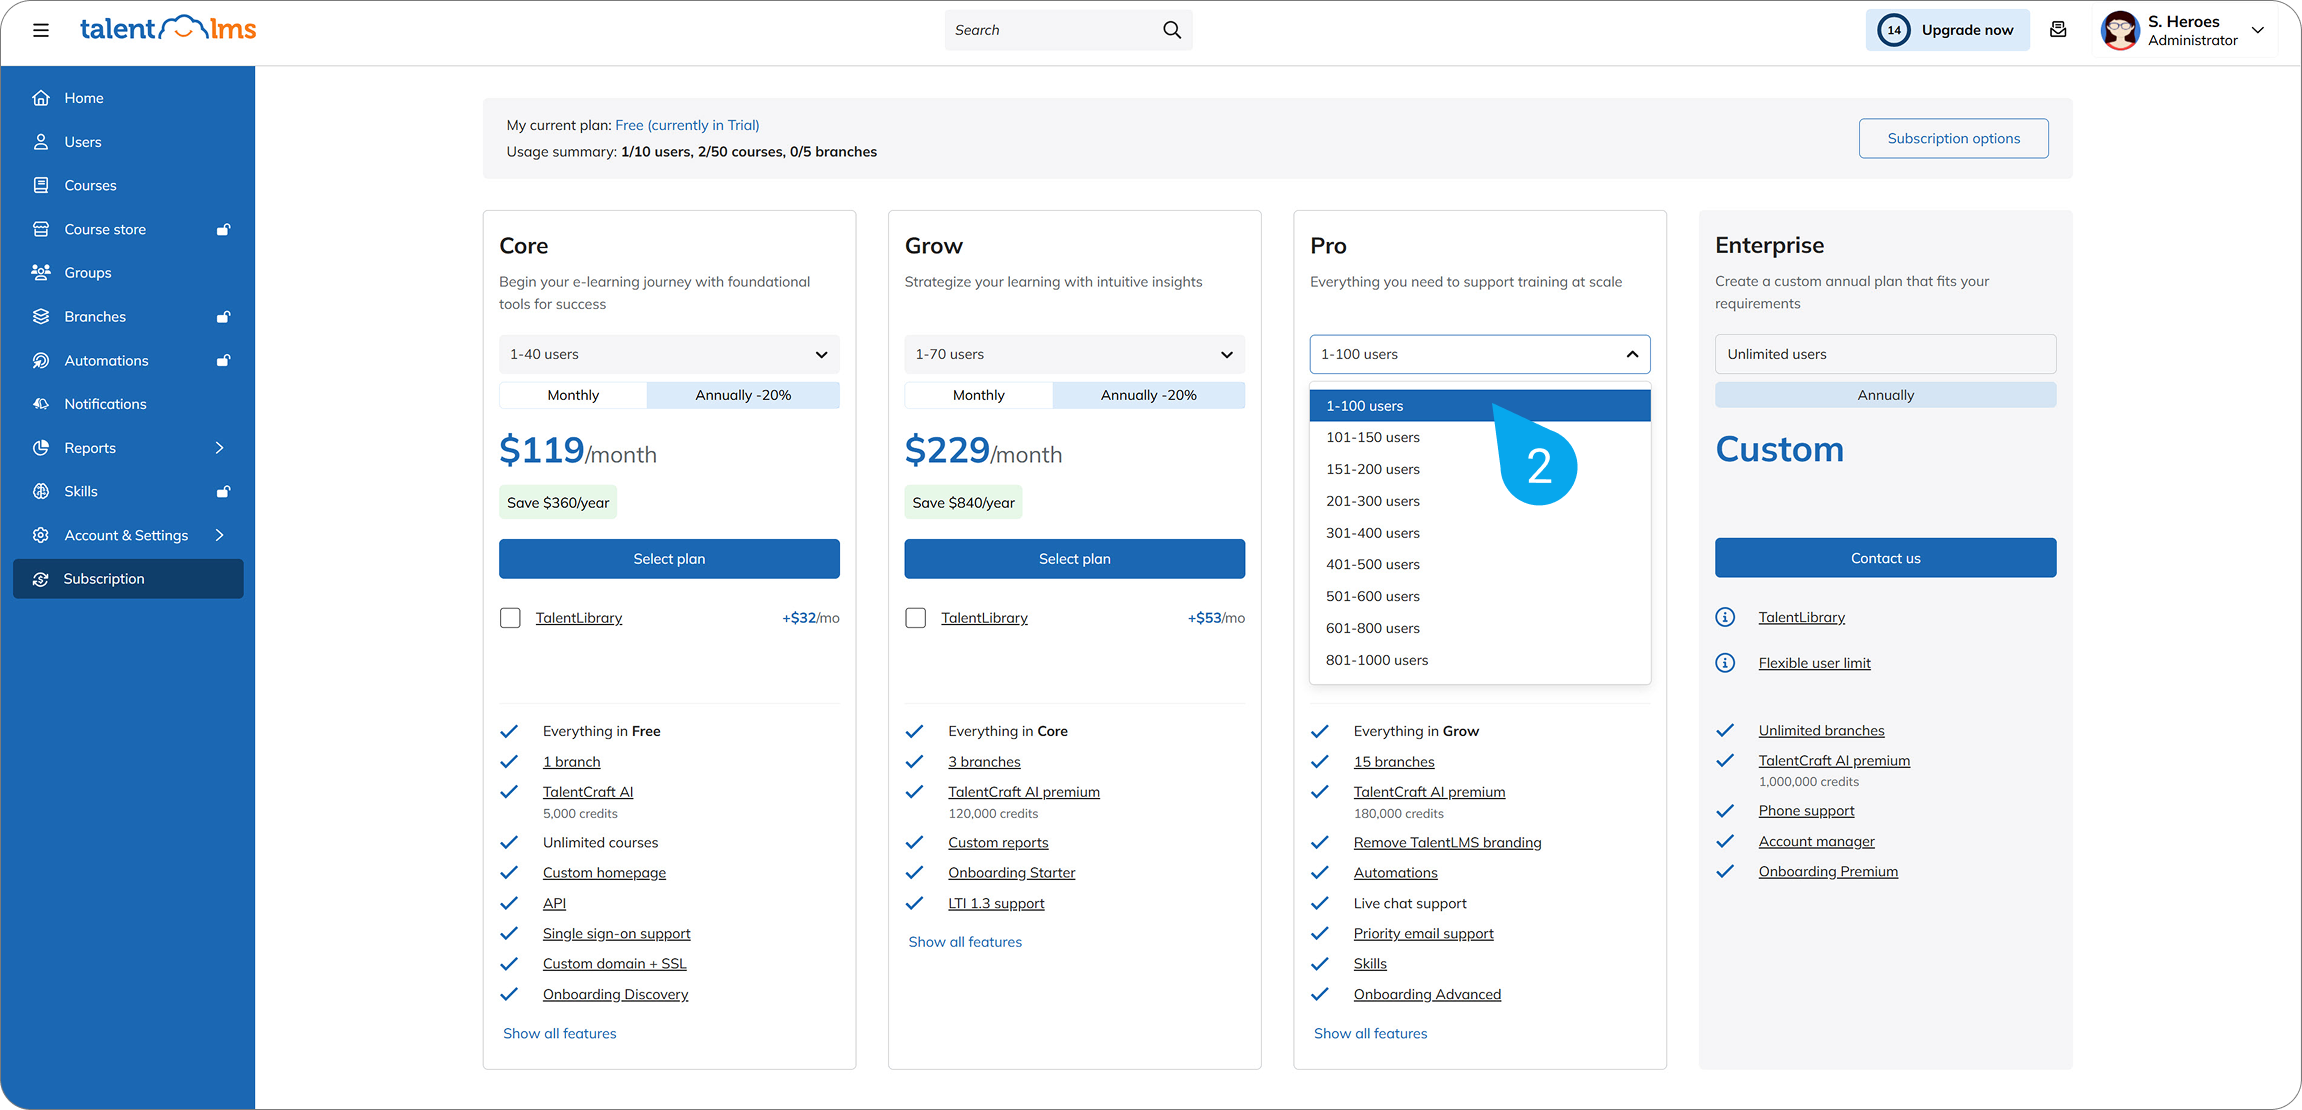
Task: Show all features in Pro plan
Action: click(1371, 1033)
